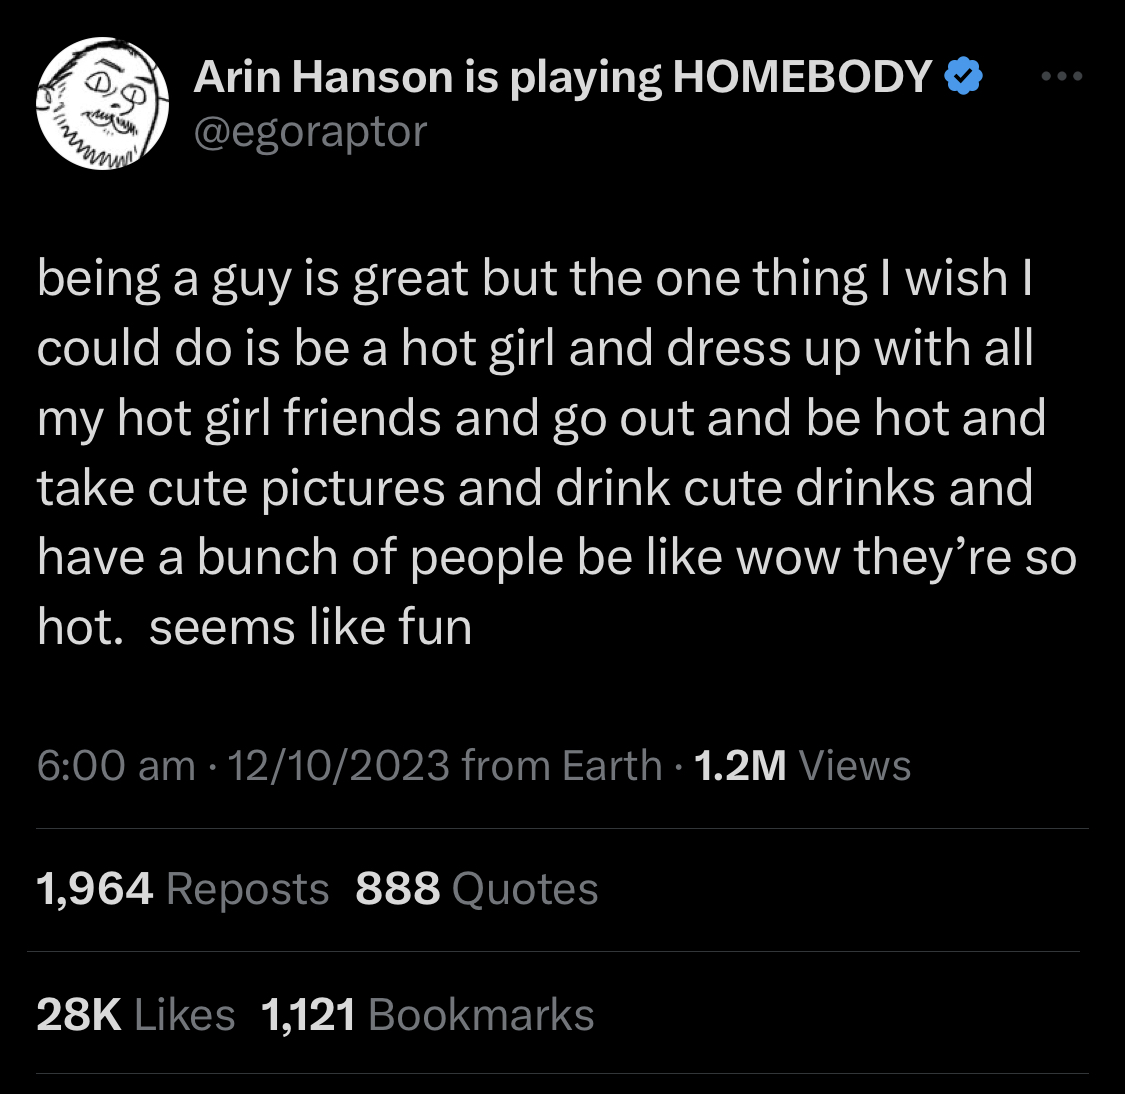View the 888 Quotes list
Image resolution: width=1125 pixels, height=1094 pixels.
[476, 889]
